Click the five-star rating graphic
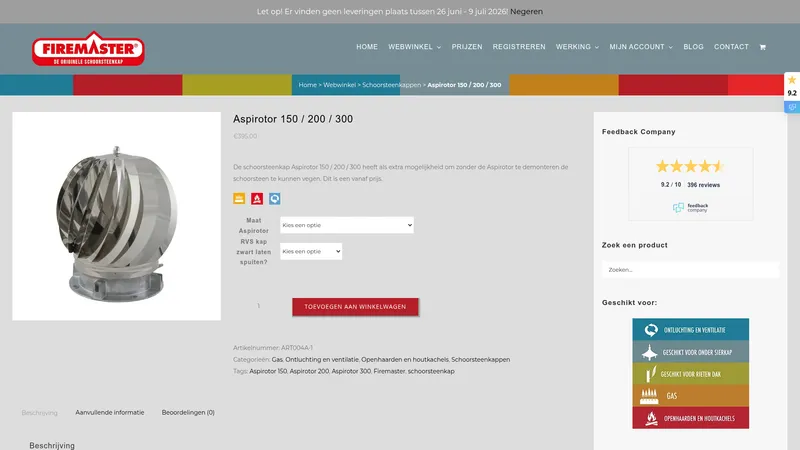The width and height of the screenshot is (800, 450). [690, 166]
